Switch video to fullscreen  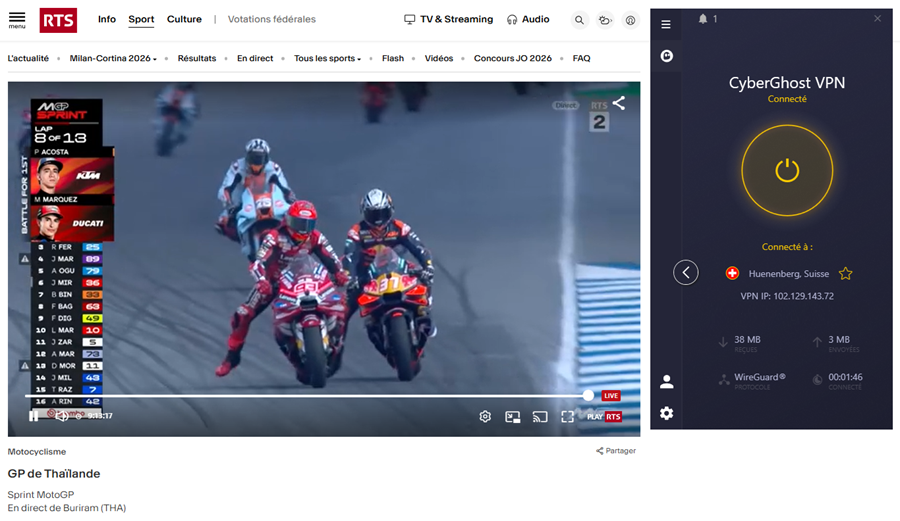(x=567, y=417)
